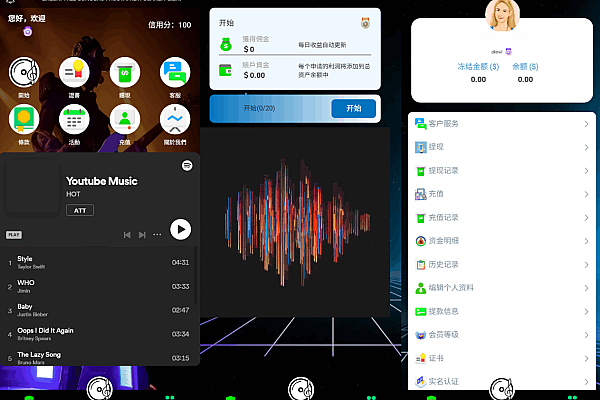The height and width of the screenshot is (400, 600).
Task: Tap bottom disc icon on the home screen
Action: coord(100,389)
